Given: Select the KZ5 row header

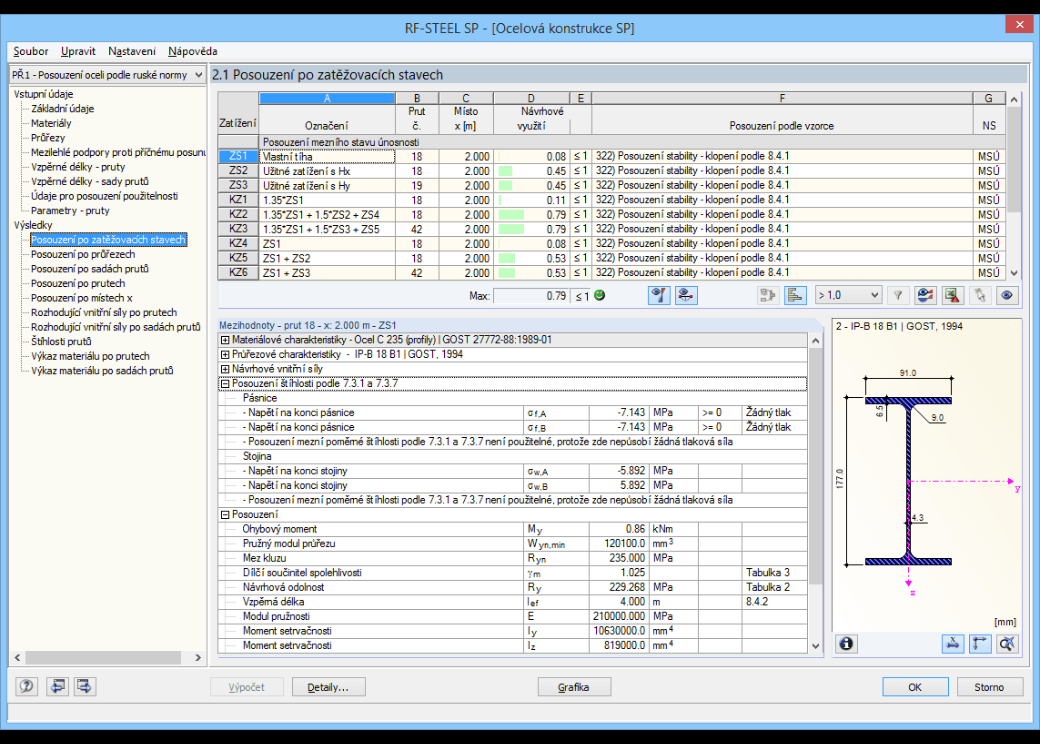Looking at the screenshot, I should 238,259.
